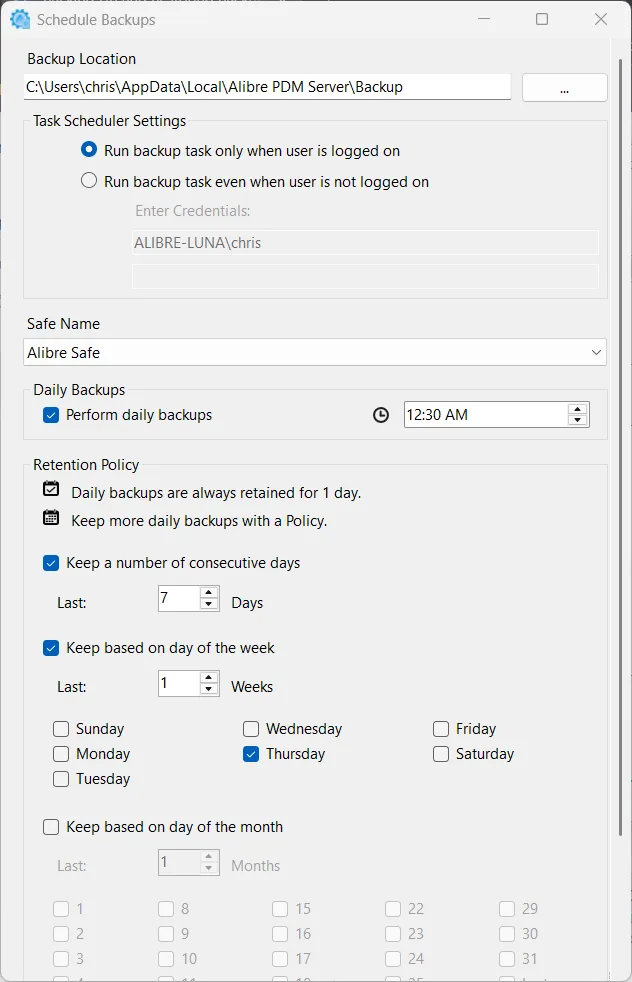Increase the backup time with up arrow
The width and height of the screenshot is (632, 982).
point(578,409)
